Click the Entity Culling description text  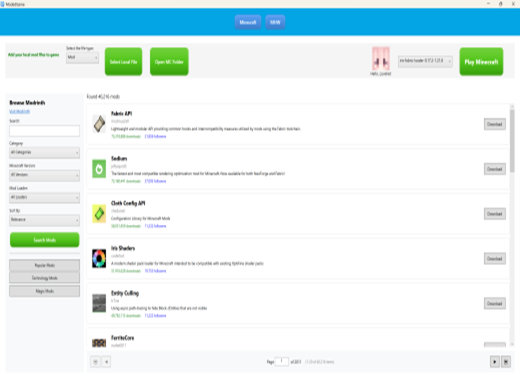(x=159, y=308)
